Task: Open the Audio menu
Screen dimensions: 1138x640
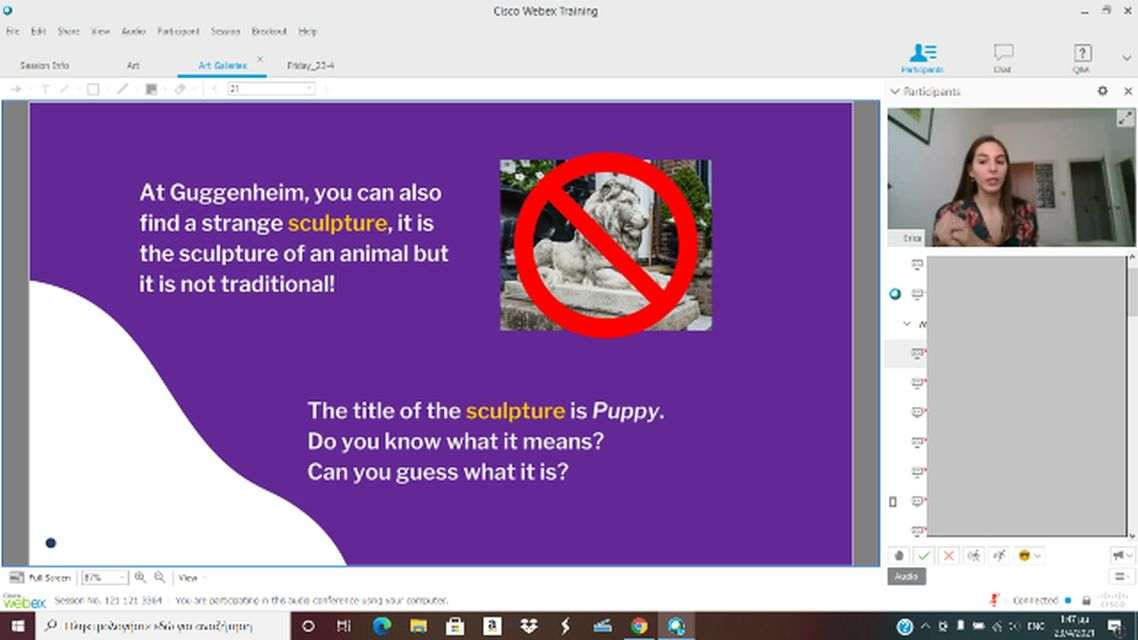Action: click(x=133, y=31)
